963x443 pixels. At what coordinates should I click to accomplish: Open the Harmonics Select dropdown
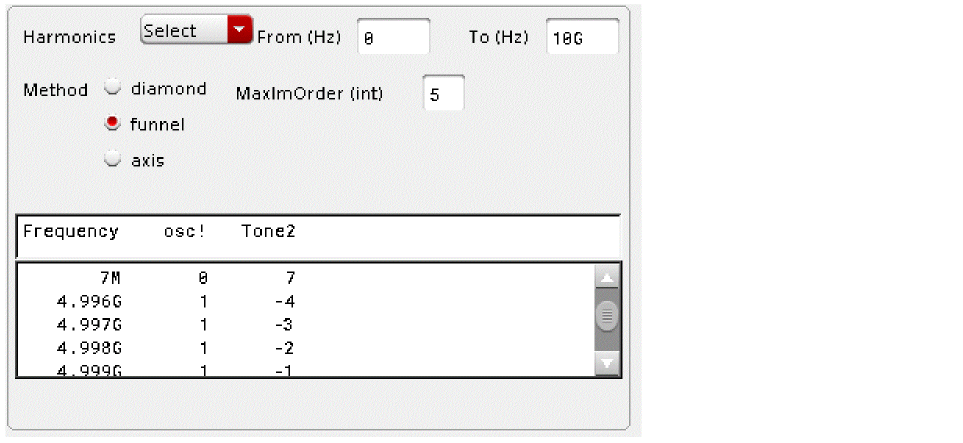185,31
